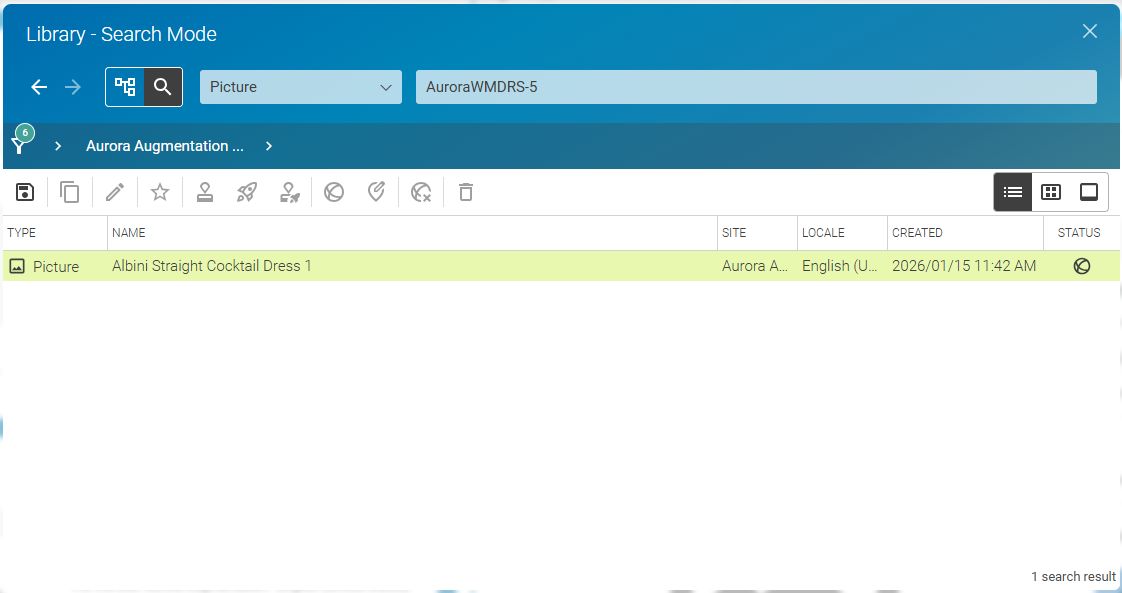Click the star bookmark icon
The width and height of the screenshot is (1122, 593).
[x=160, y=192]
